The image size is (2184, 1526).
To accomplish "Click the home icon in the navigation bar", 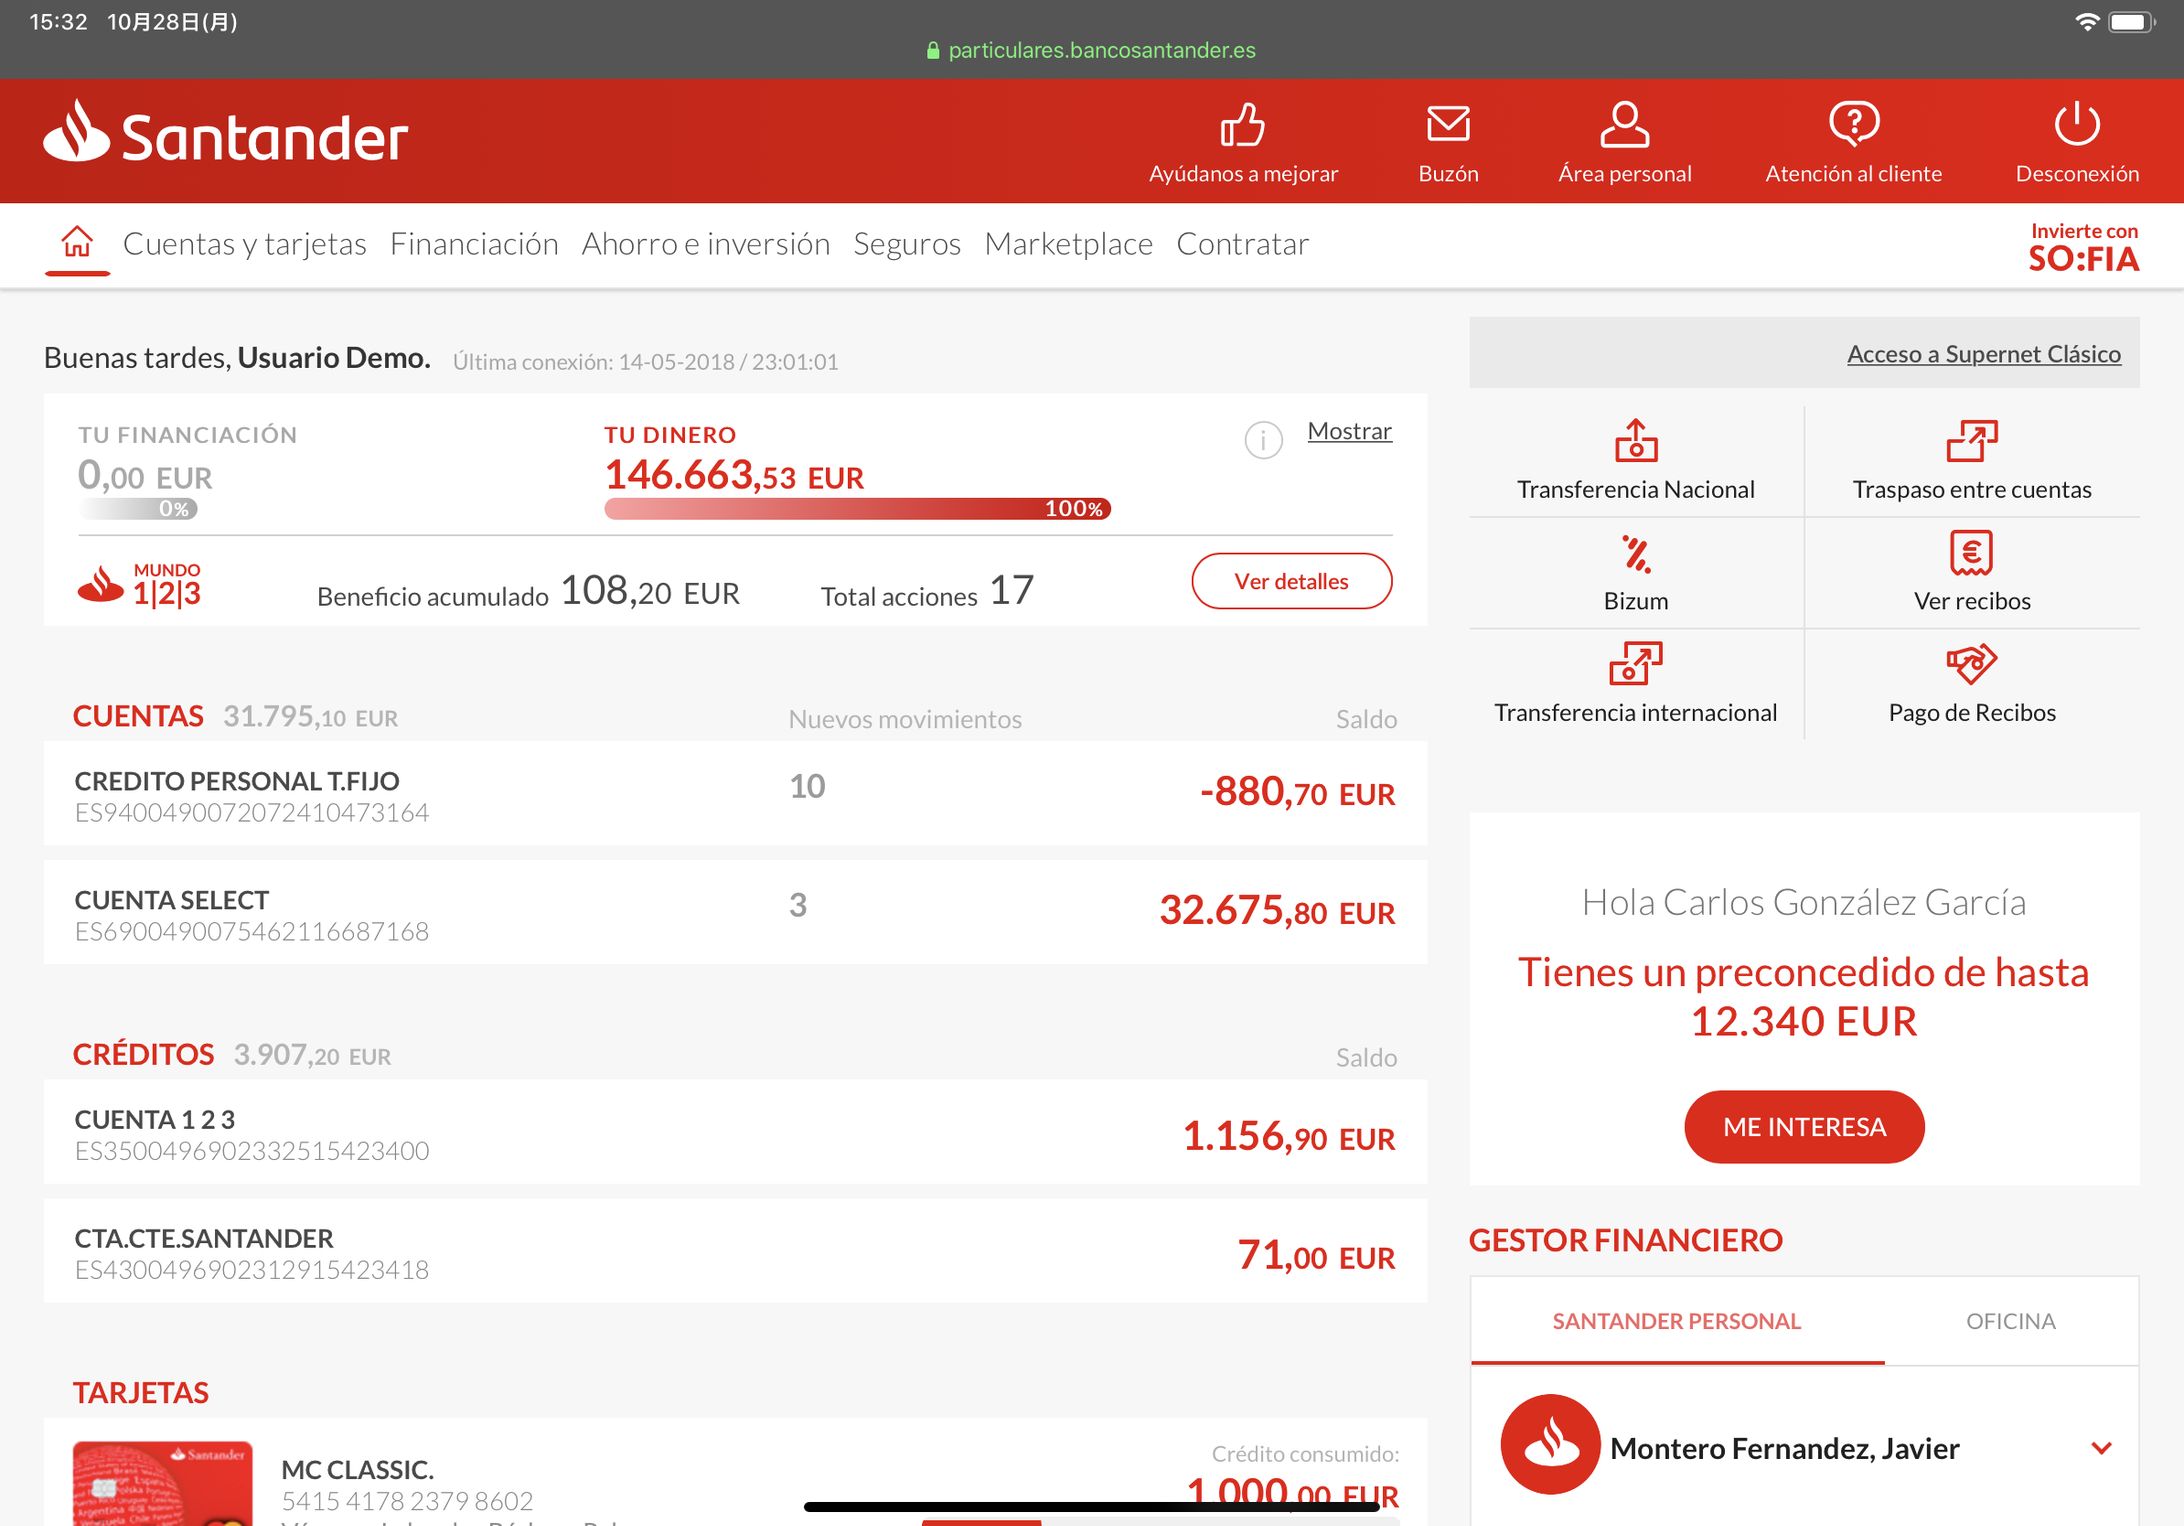I will pyautogui.click(x=77, y=242).
